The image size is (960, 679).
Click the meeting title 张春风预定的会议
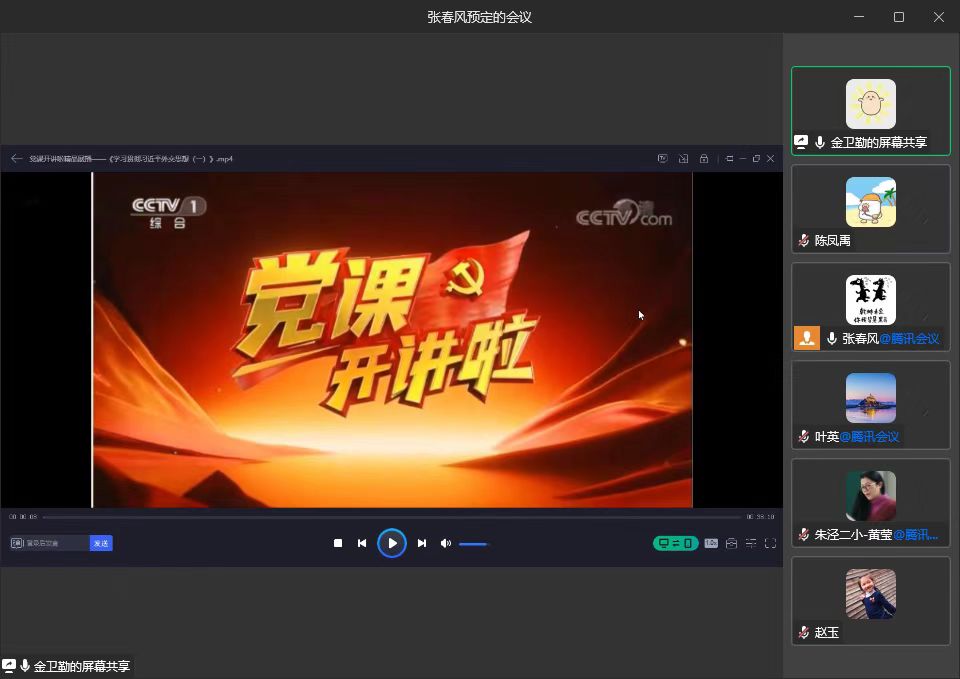click(x=479, y=17)
